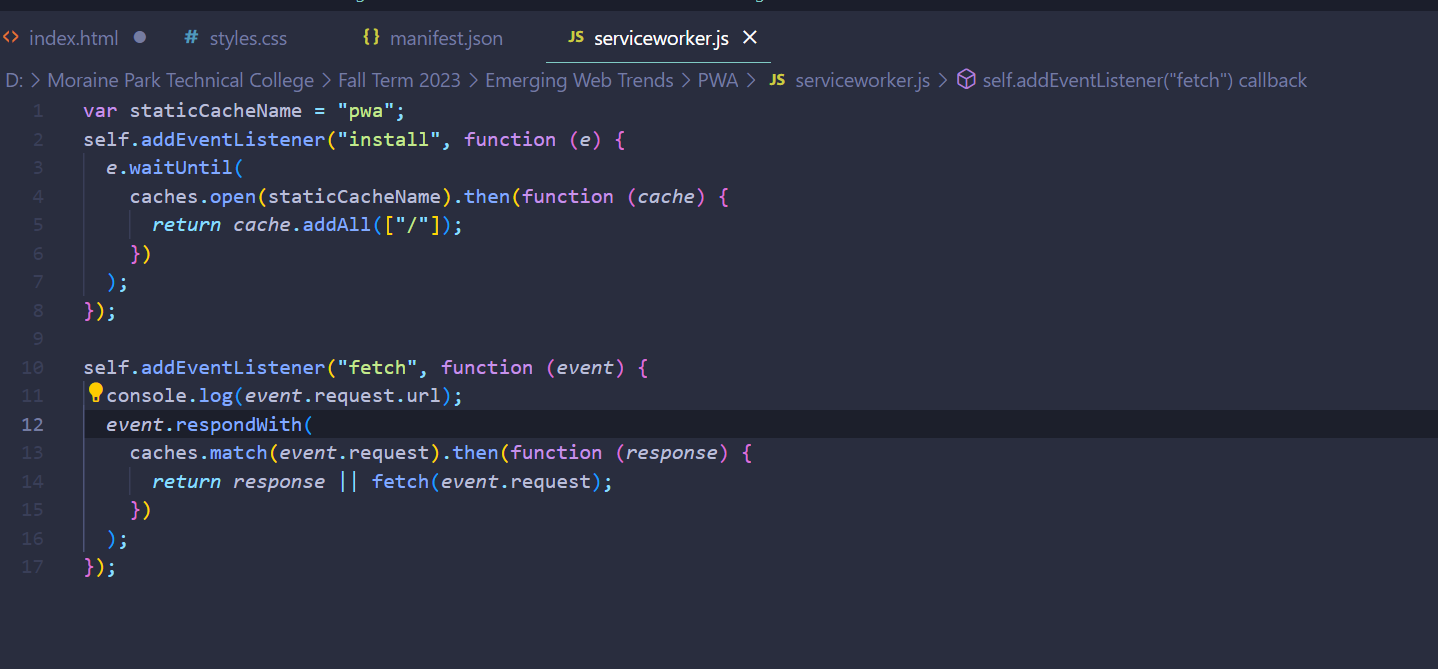Click line number 1 in gutter

tap(37, 111)
